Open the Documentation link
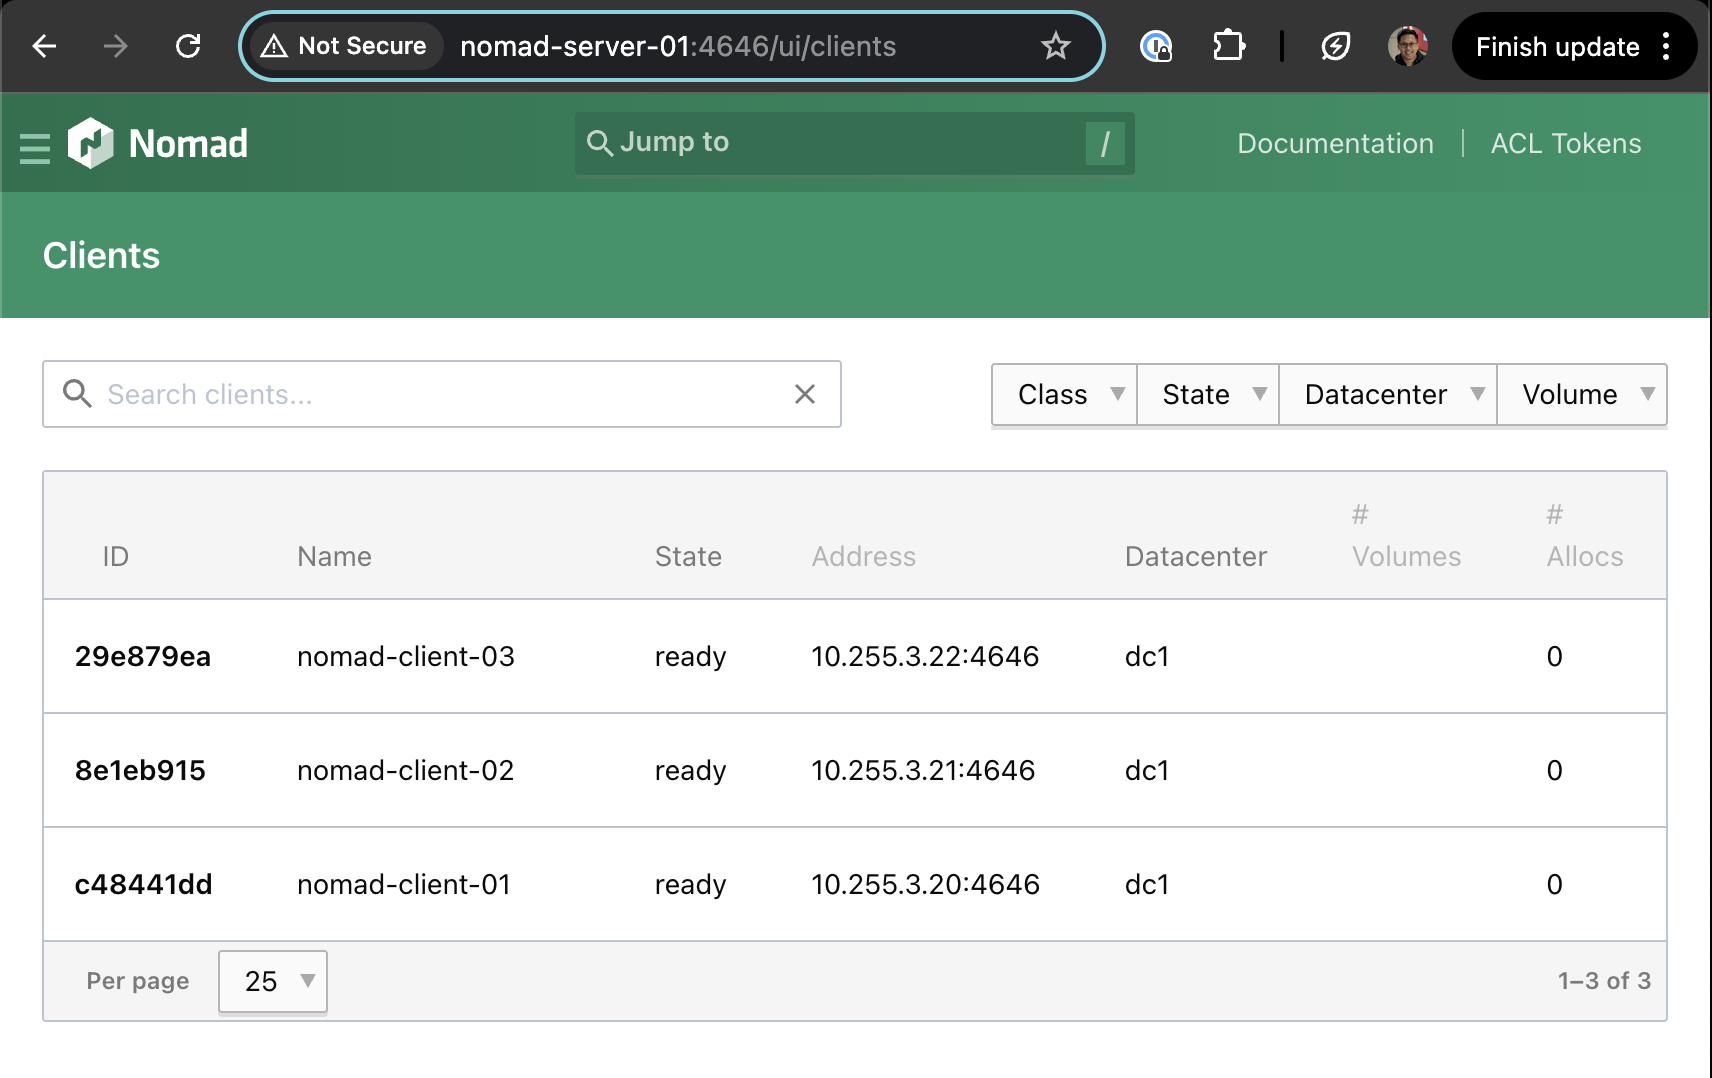 (x=1335, y=143)
